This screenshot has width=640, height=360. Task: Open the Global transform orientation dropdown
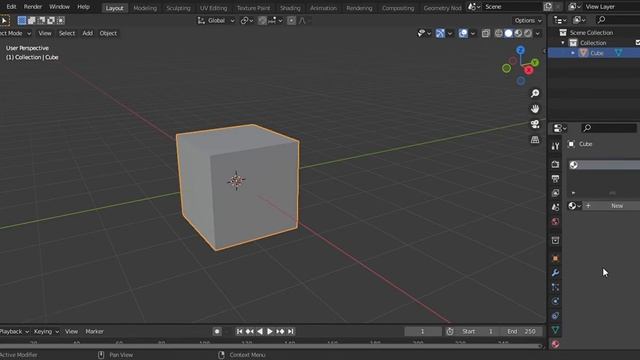pyautogui.click(x=216, y=20)
